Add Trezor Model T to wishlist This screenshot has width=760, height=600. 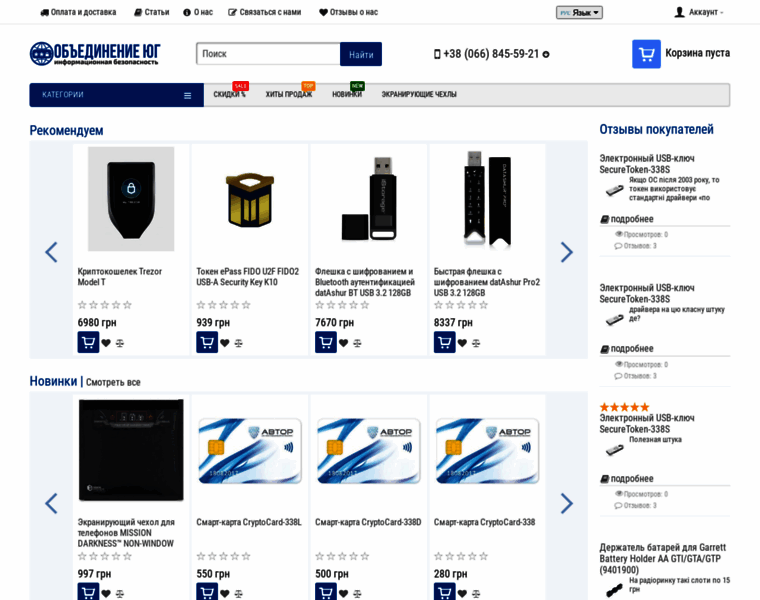[x=106, y=343]
